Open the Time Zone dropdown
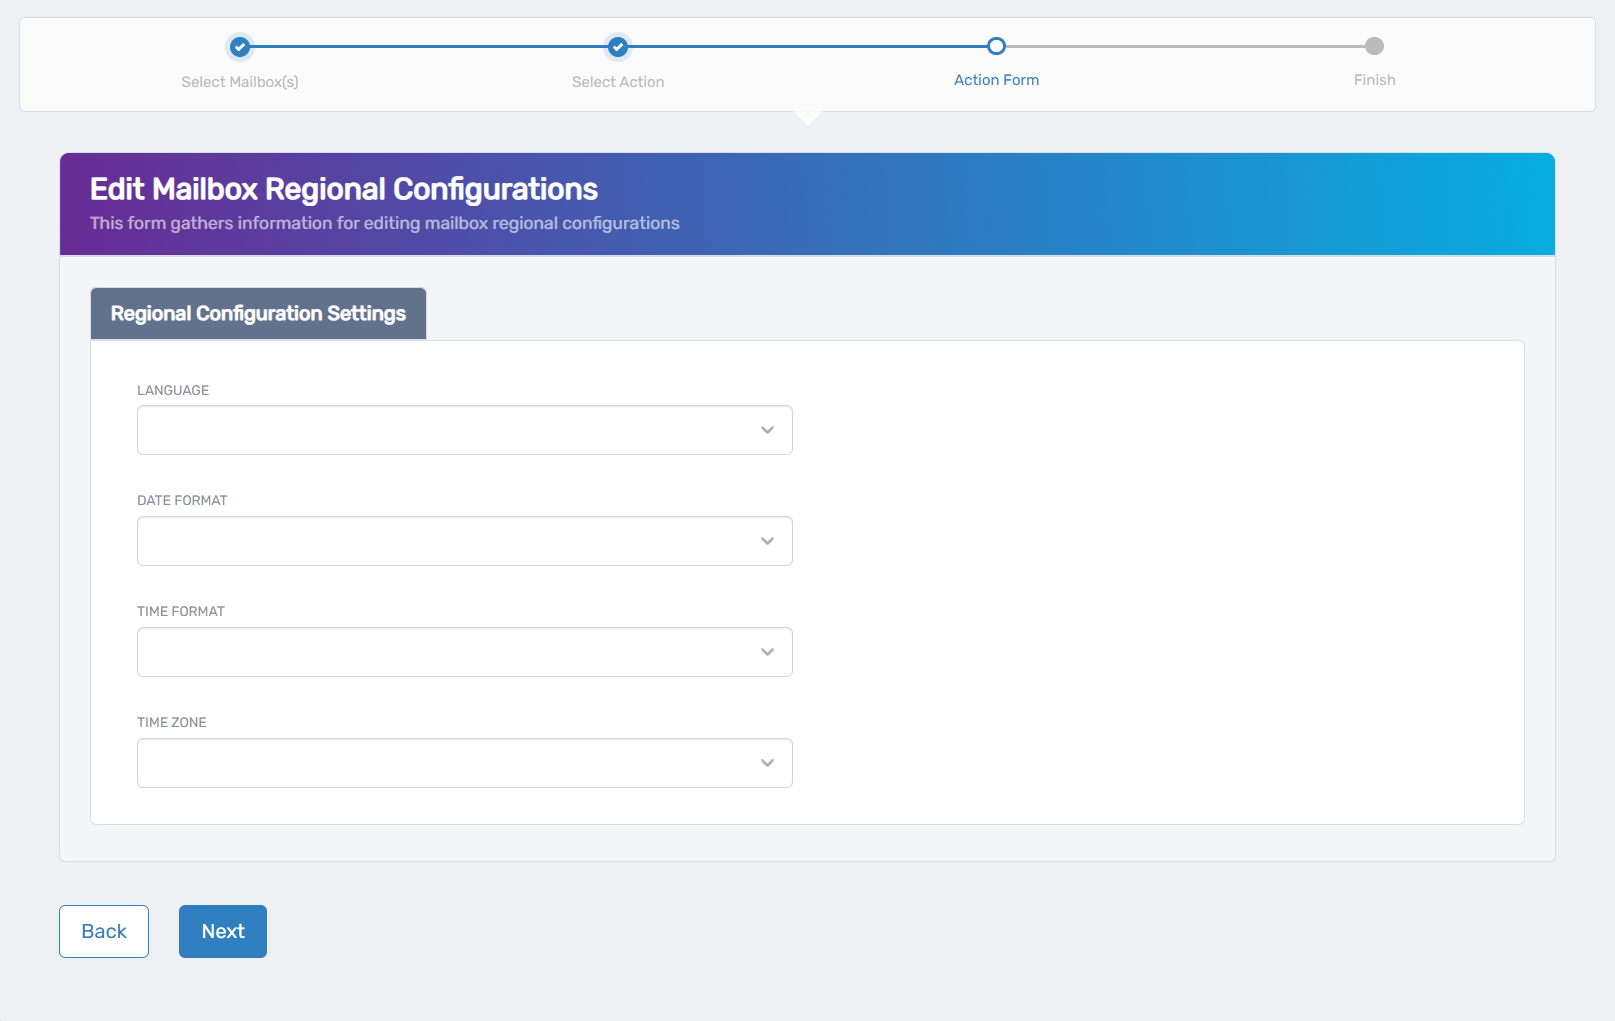 click(x=464, y=762)
